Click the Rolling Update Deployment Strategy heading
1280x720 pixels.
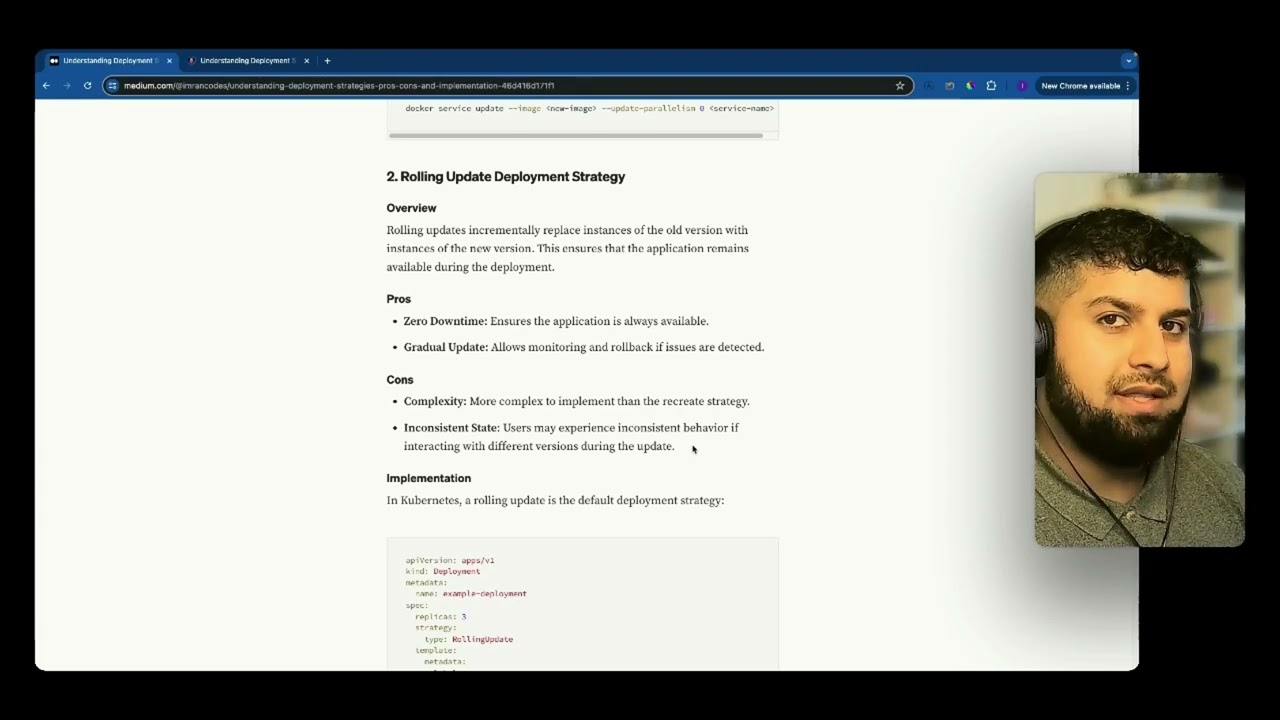coord(506,177)
